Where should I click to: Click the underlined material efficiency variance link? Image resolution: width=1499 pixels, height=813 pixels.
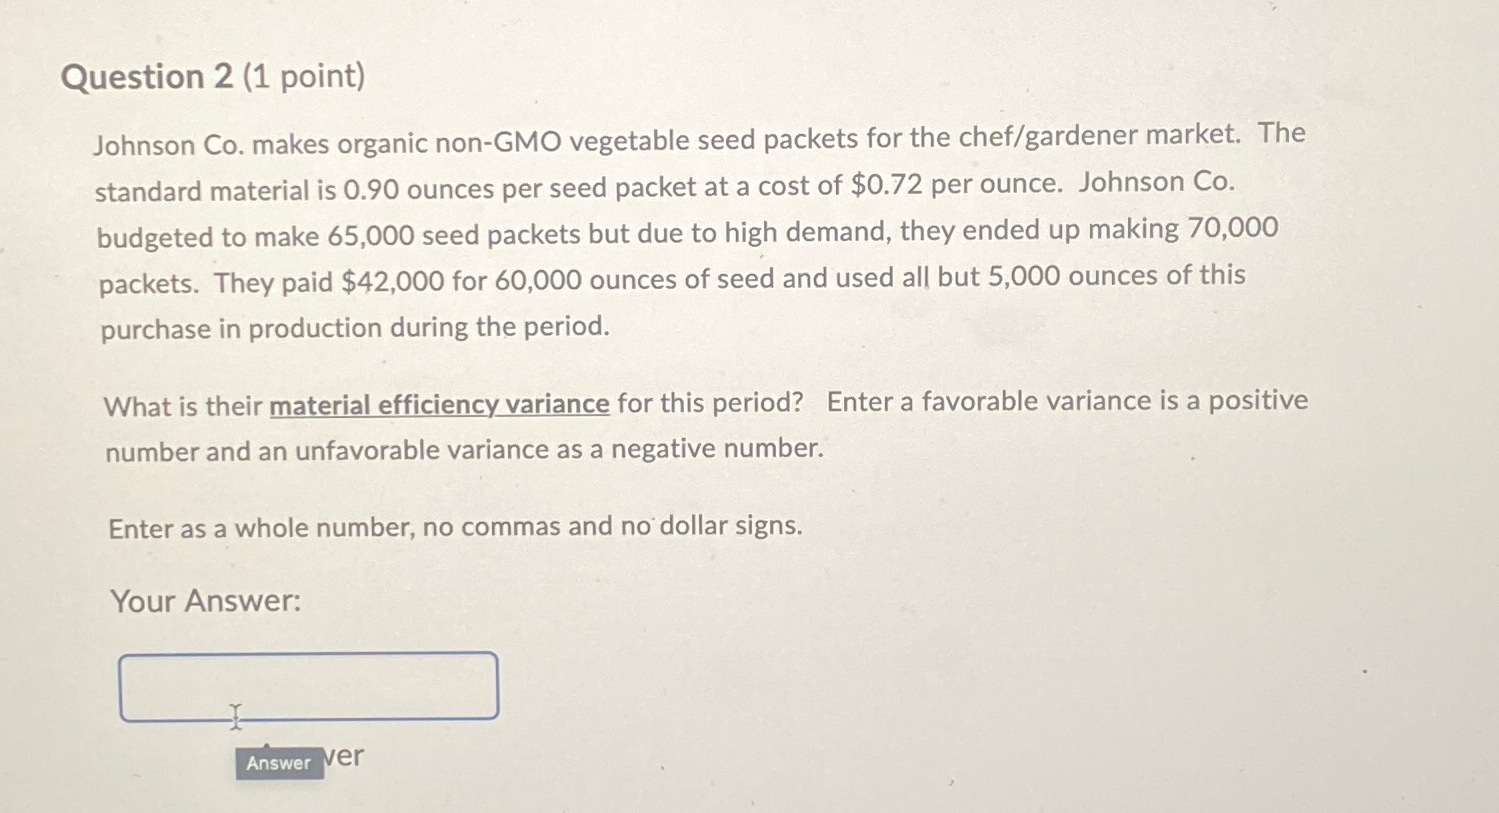[x=437, y=405]
